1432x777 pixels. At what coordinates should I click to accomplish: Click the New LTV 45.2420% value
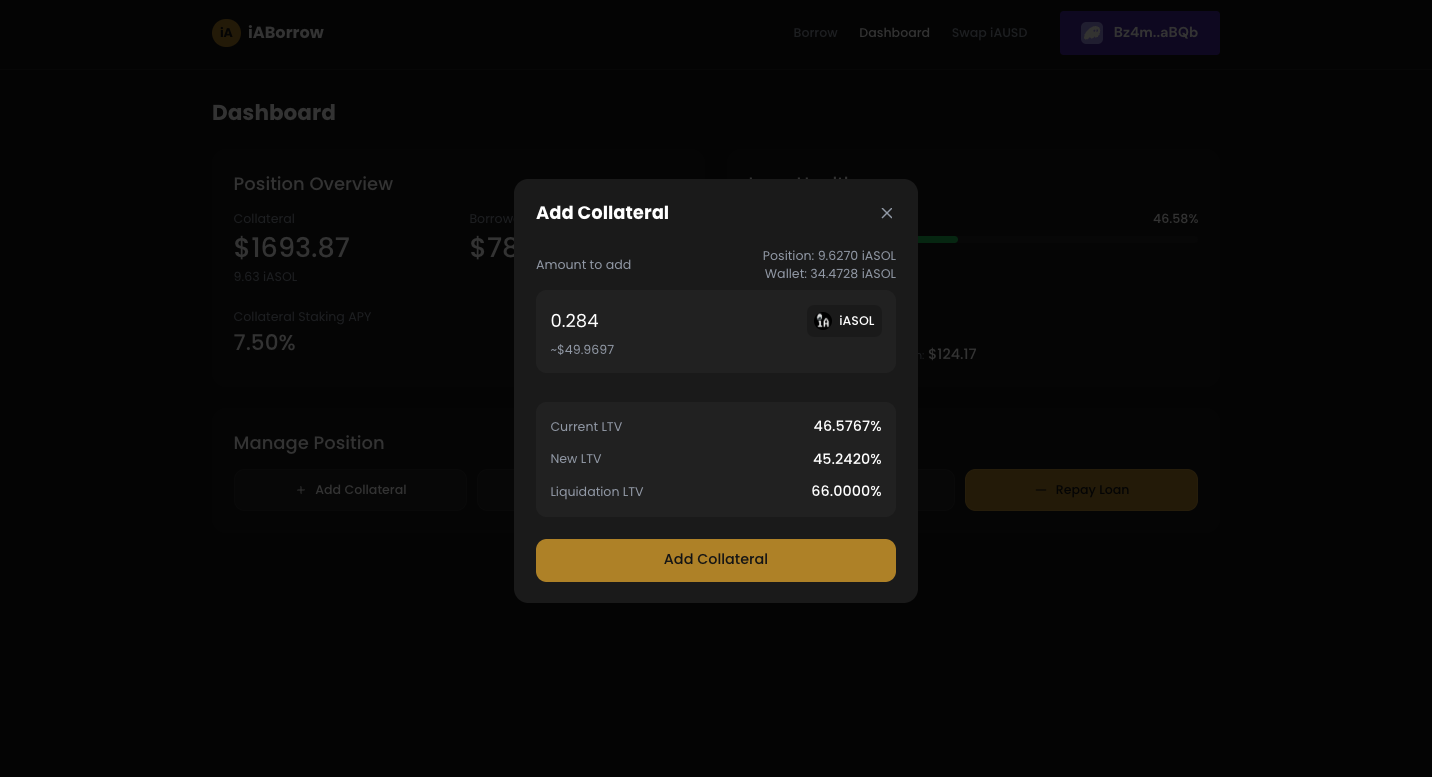click(x=847, y=459)
